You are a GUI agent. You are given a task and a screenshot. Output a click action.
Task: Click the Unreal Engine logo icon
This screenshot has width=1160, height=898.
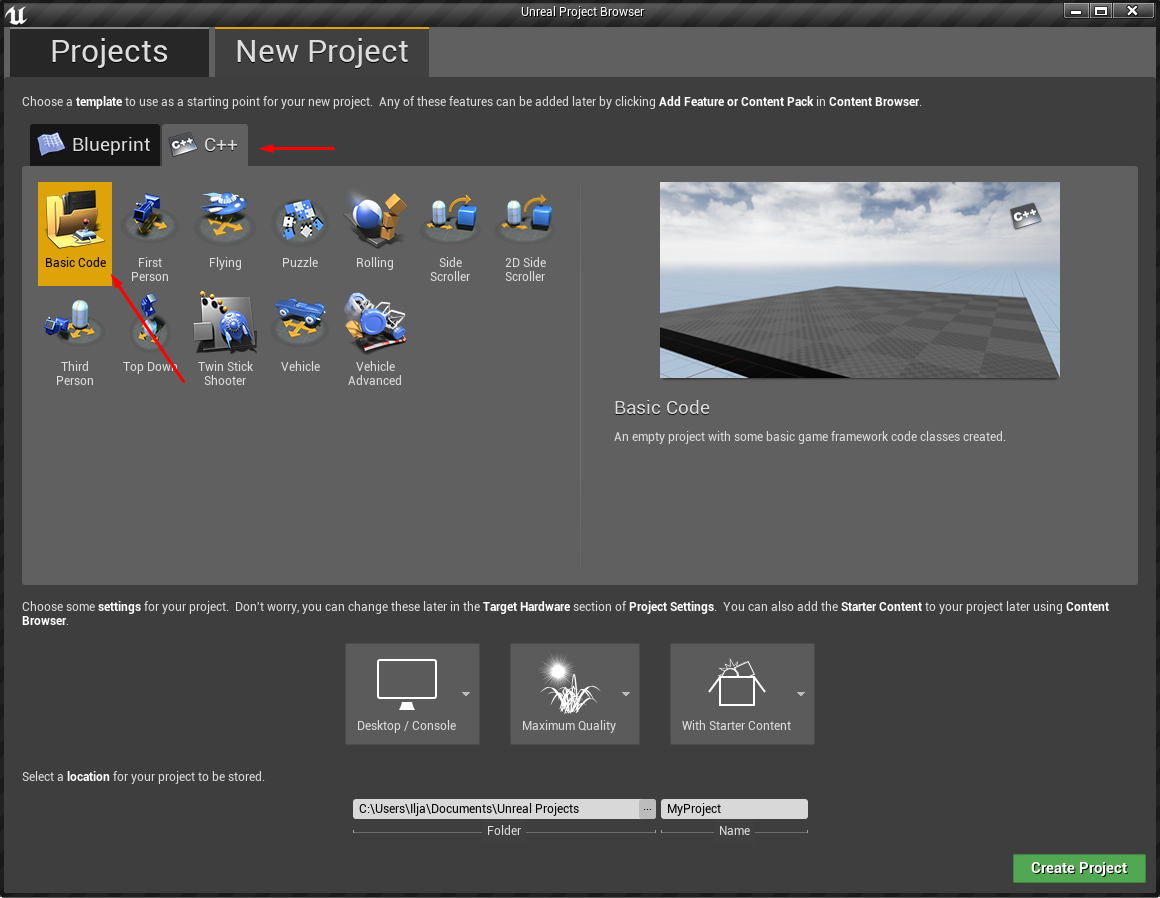tap(15, 13)
